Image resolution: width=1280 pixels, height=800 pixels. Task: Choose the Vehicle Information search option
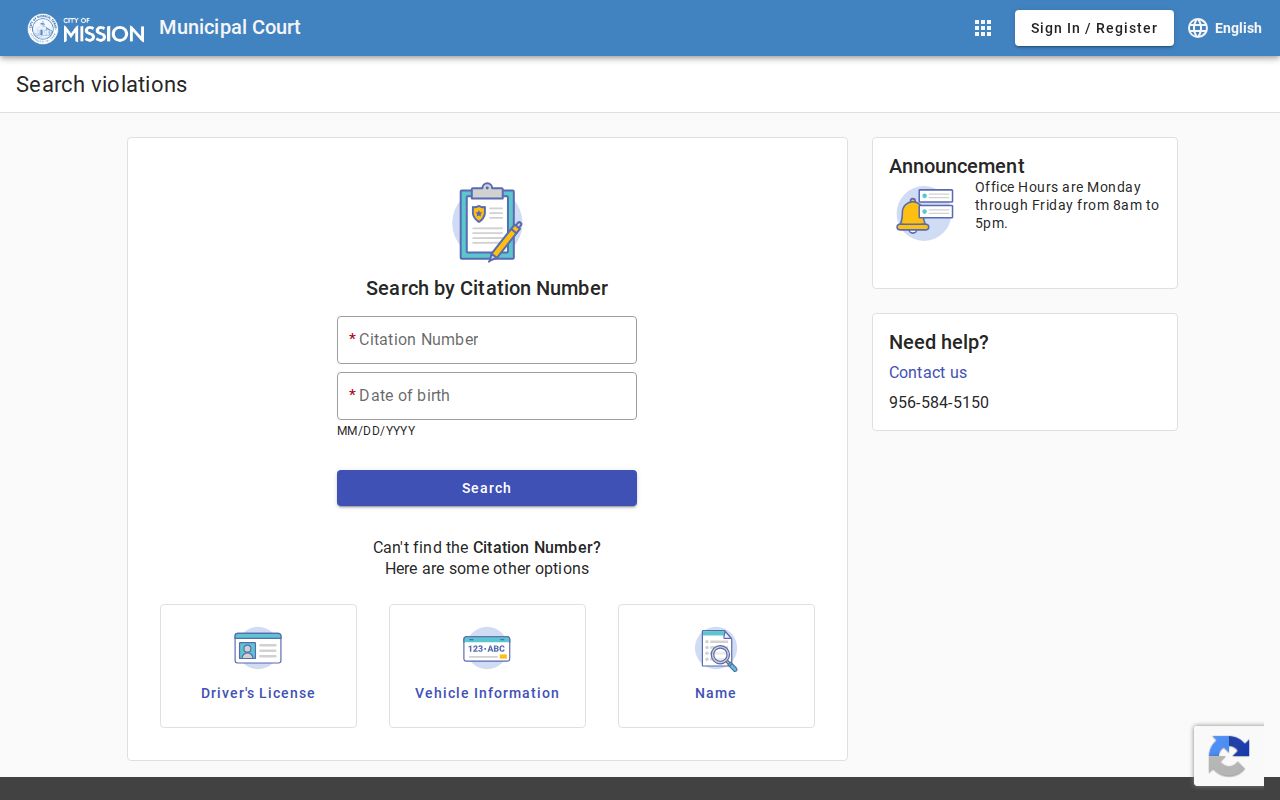click(x=487, y=666)
